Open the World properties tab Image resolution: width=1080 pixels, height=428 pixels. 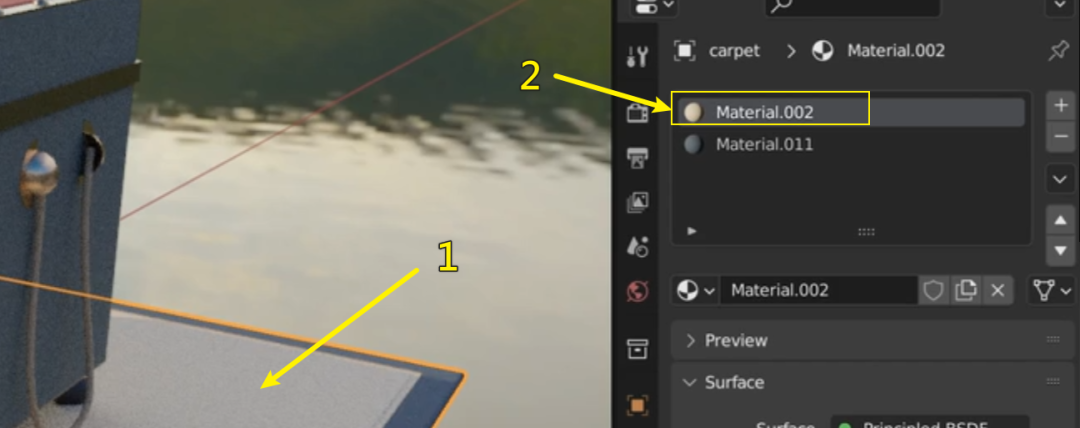click(x=637, y=291)
